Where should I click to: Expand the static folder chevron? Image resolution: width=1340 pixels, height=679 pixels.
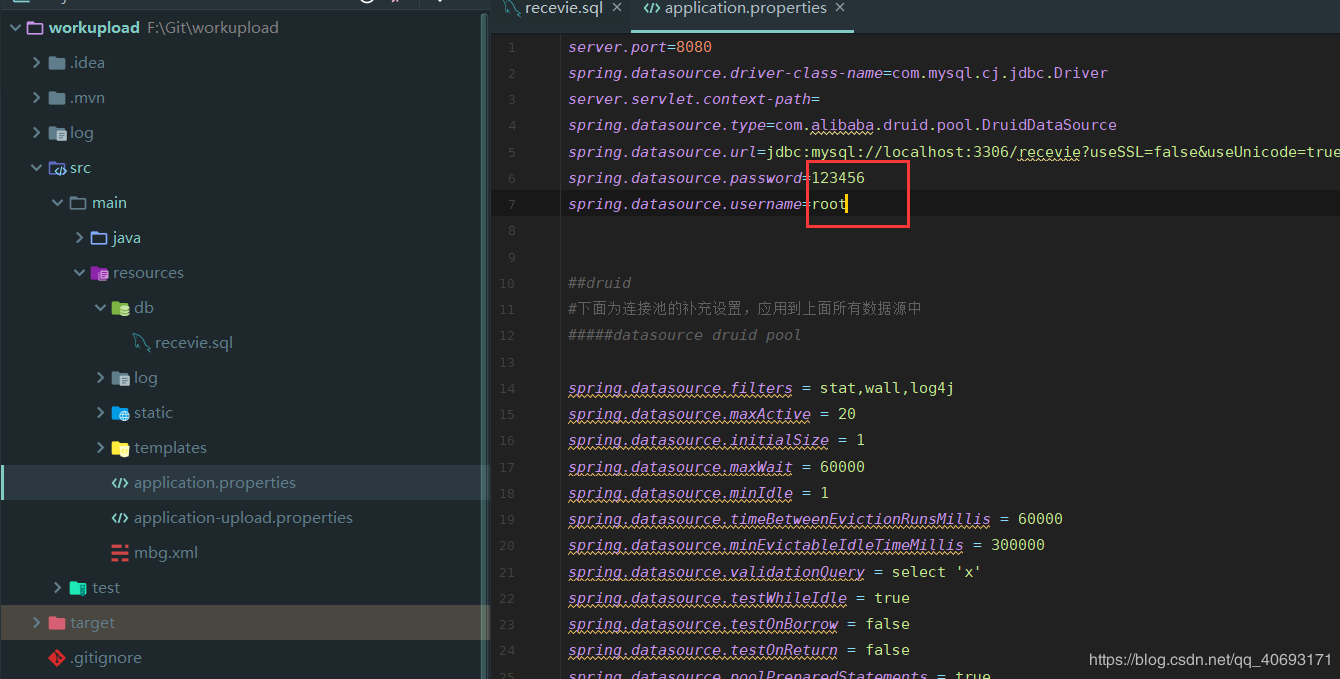[x=100, y=413]
